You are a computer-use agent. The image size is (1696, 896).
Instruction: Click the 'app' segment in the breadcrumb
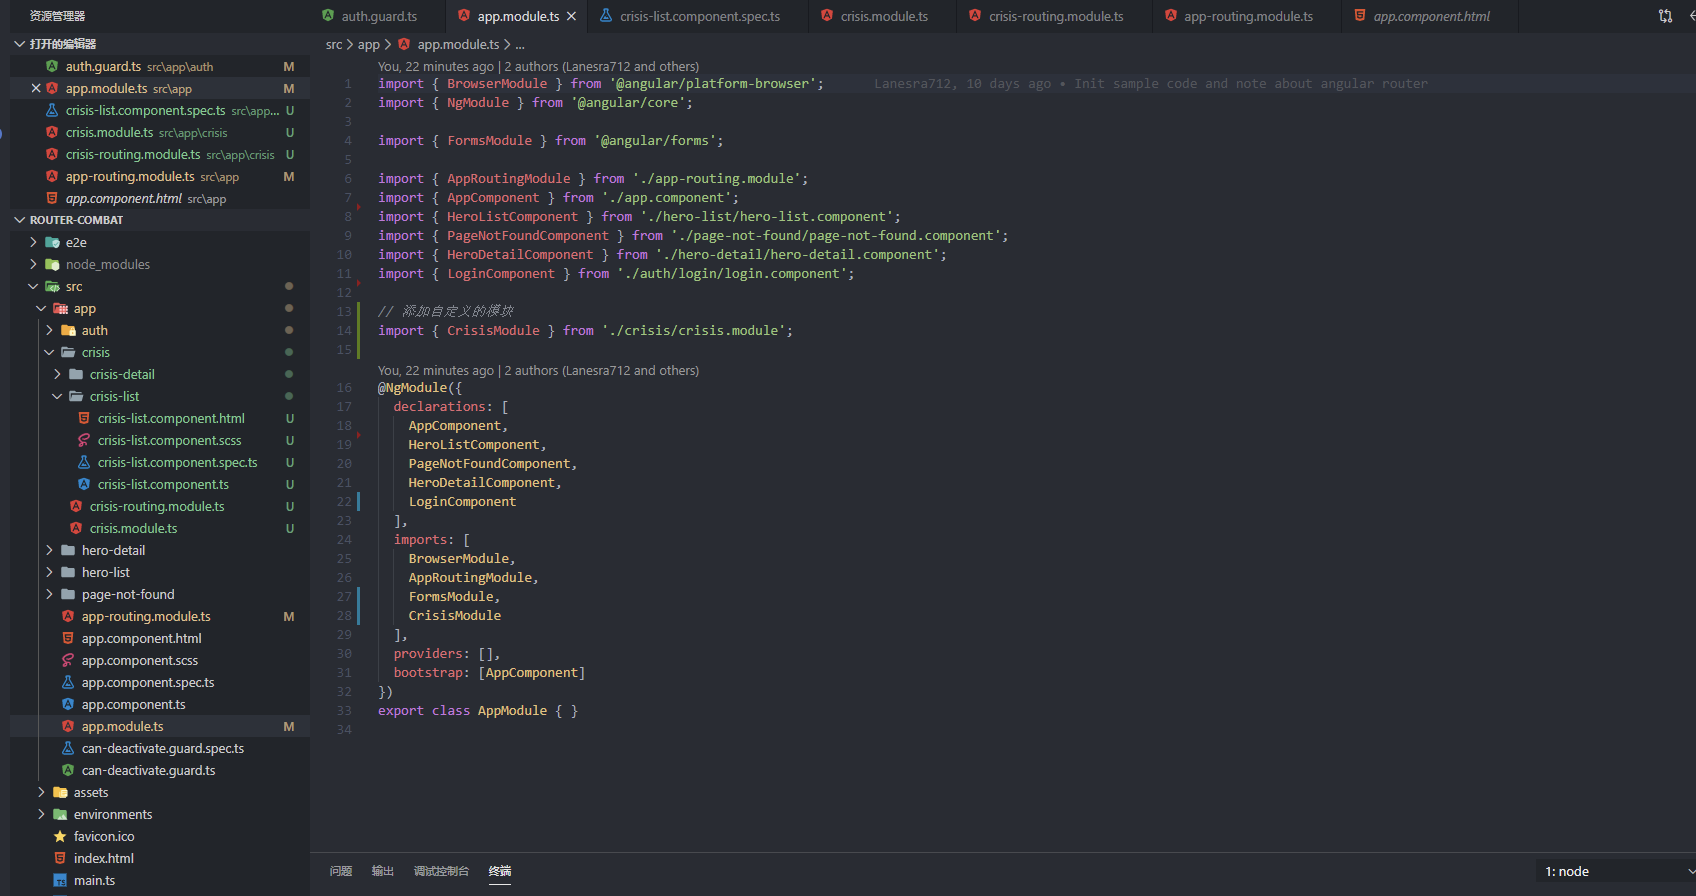pyautogui.click(x=368, y=45)
